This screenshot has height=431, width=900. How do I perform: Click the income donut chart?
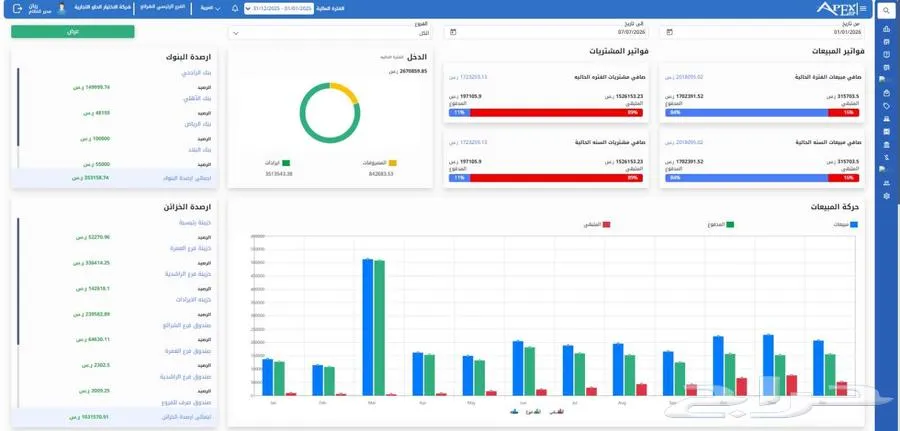[330, 112]
